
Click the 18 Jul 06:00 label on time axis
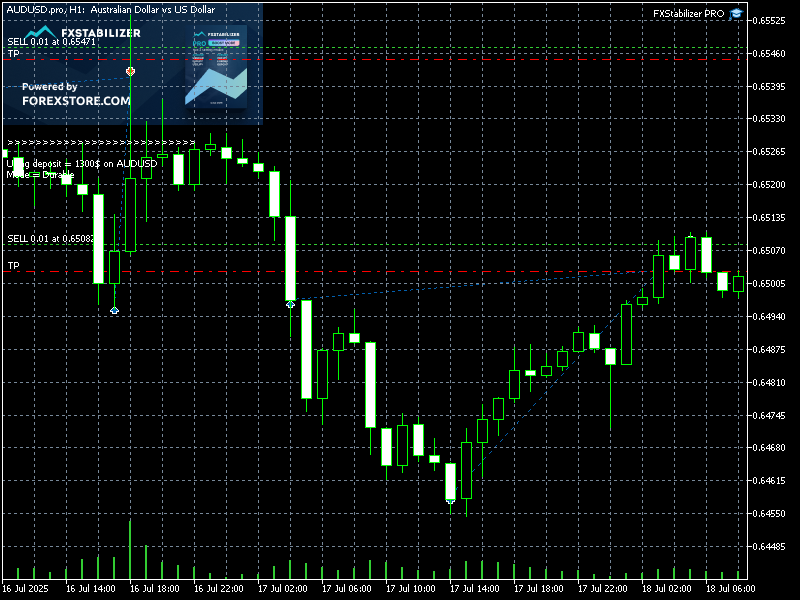point(728,589)
